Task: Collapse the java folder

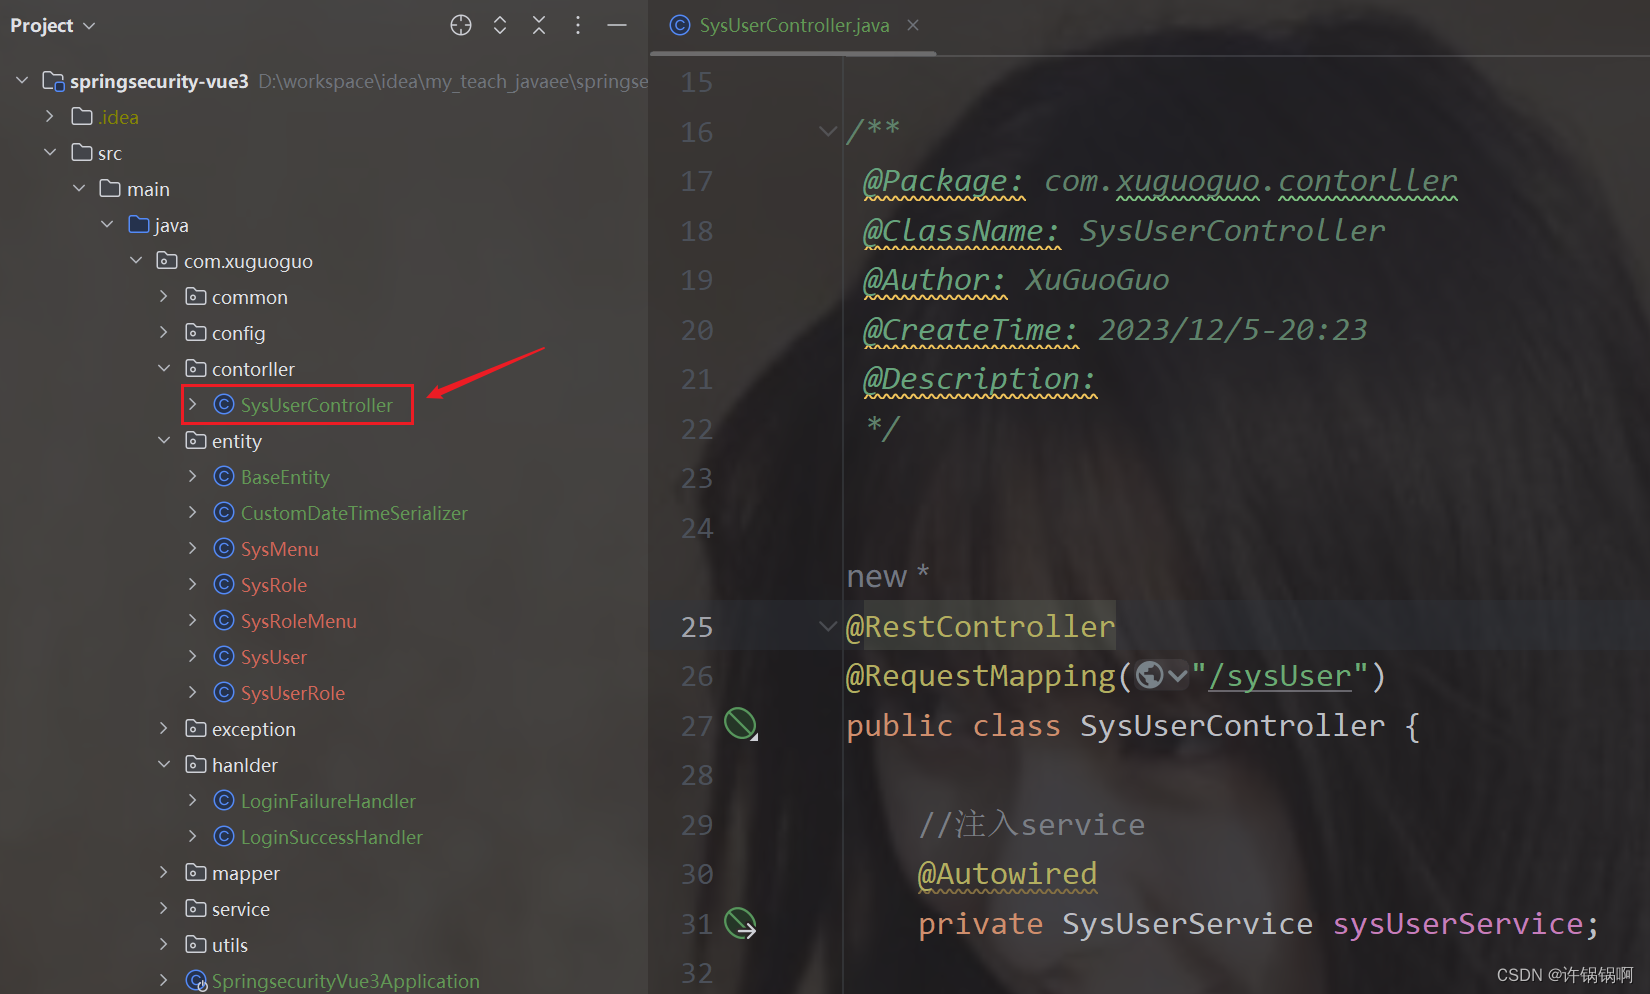Action: tap(107, 224)
